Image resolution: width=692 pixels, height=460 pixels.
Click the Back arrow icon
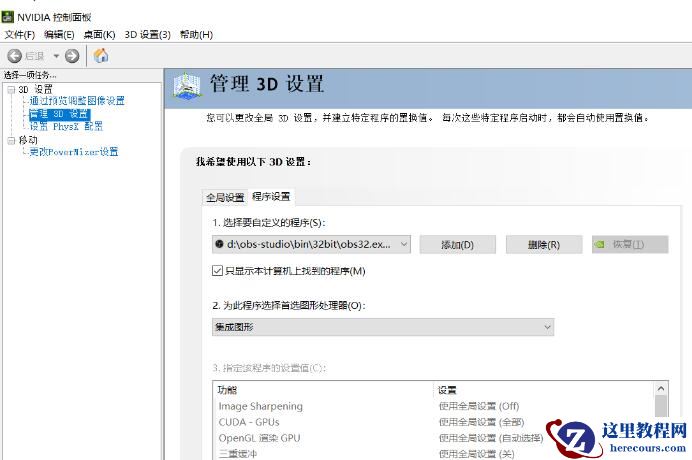coord(14,56)
